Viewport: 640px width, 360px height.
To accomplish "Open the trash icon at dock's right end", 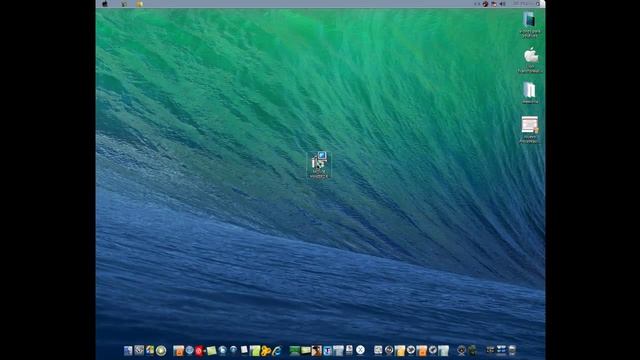I will pos(512,350).
